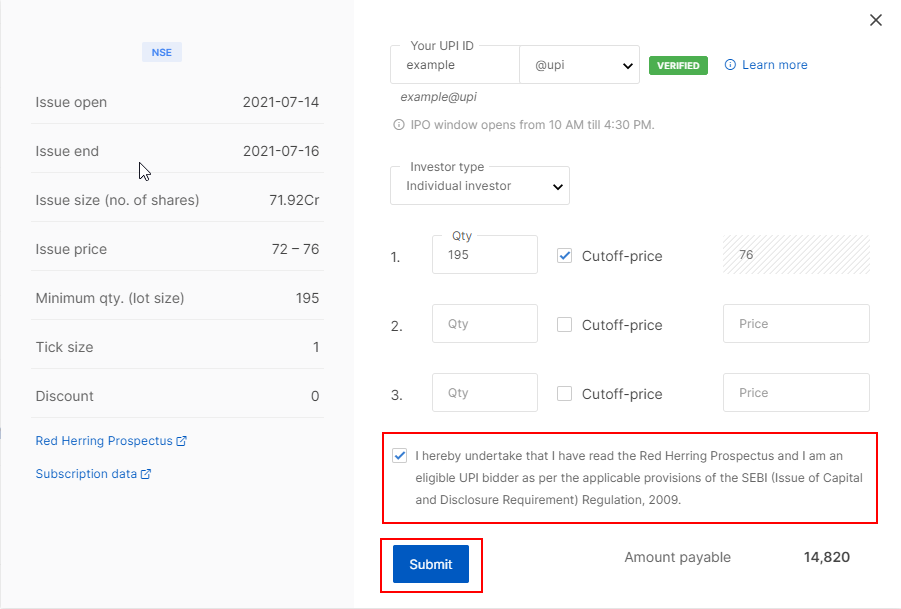Open the Subscription data link
The width and height of the screenshot is (901, 609).
tap(86, 474)
